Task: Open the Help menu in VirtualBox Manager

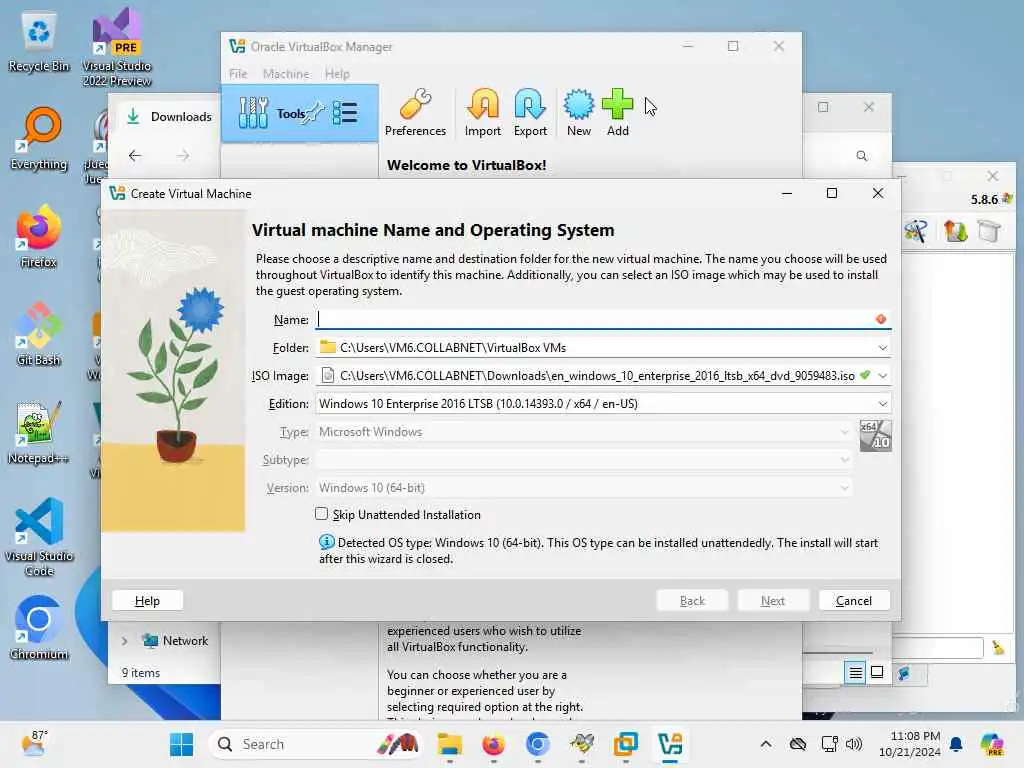Action: [337, 74]
